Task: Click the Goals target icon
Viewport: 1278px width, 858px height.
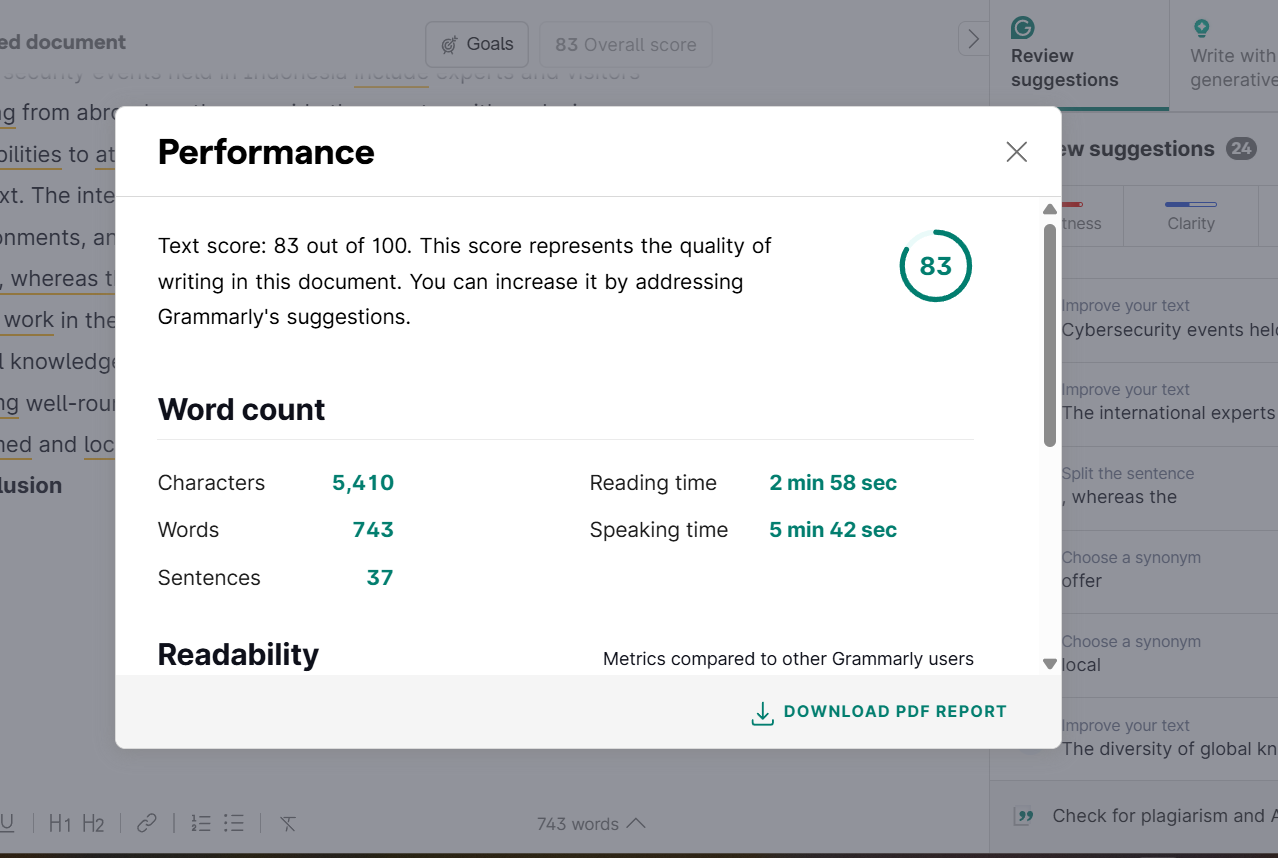Action: 450,45
